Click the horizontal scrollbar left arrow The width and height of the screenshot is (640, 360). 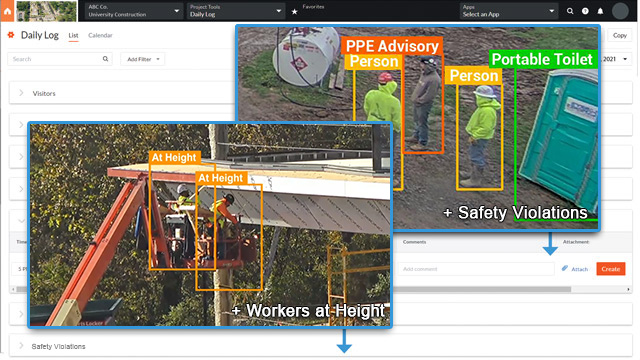13,289
